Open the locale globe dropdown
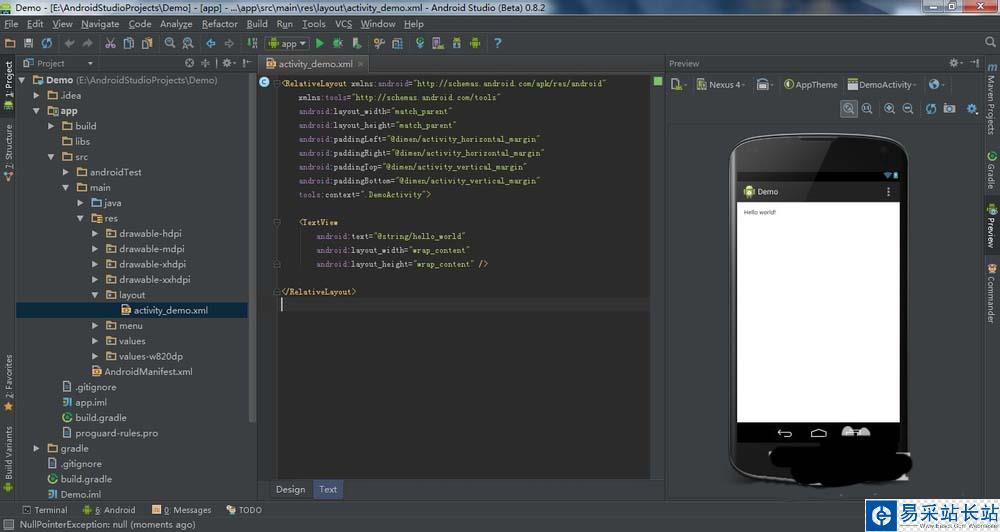The height and width of the screenshot is (532, 1000). coord(936,84)
